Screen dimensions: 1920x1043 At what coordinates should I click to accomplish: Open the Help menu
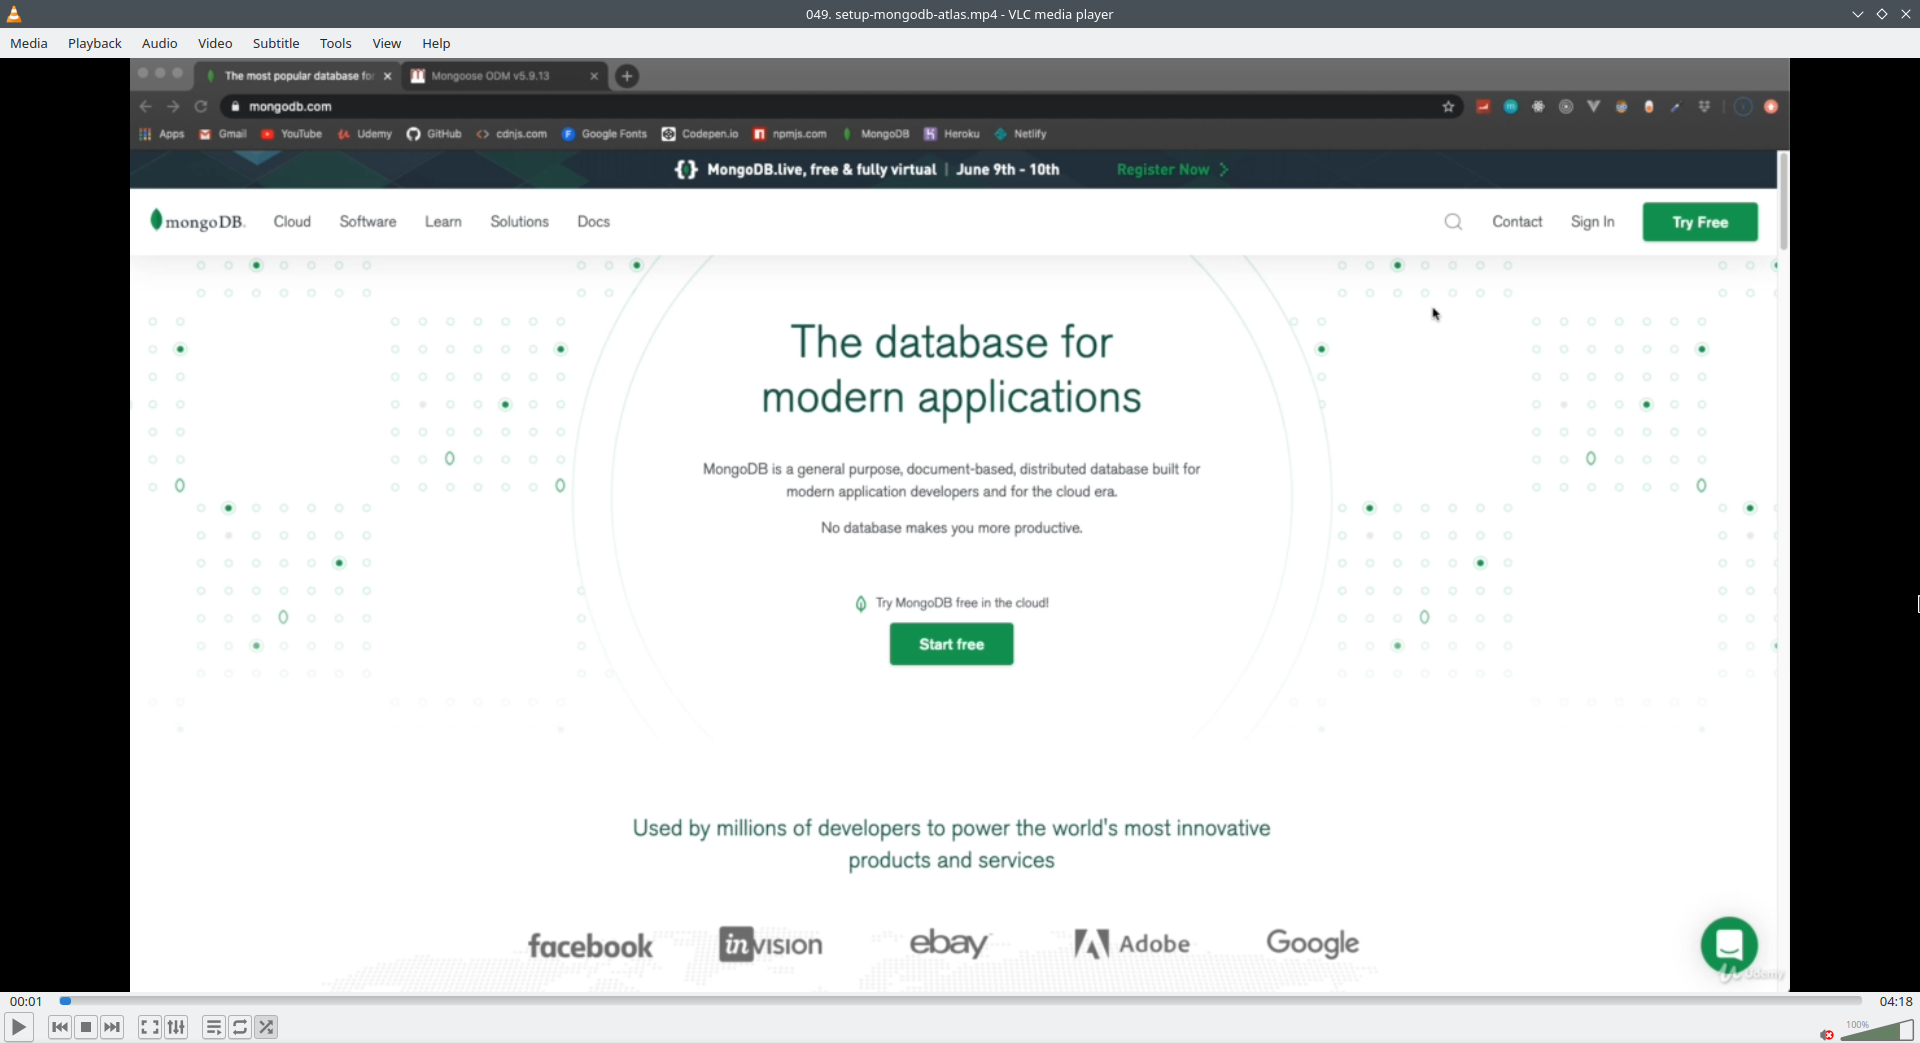coord(436,43)
